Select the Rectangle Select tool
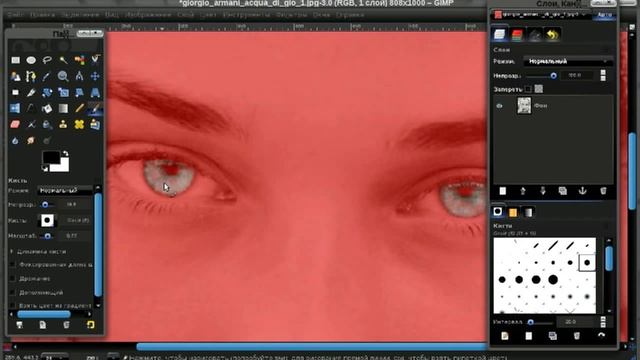The width and height of the screenshot is (640, 360). tap(16, 60)
